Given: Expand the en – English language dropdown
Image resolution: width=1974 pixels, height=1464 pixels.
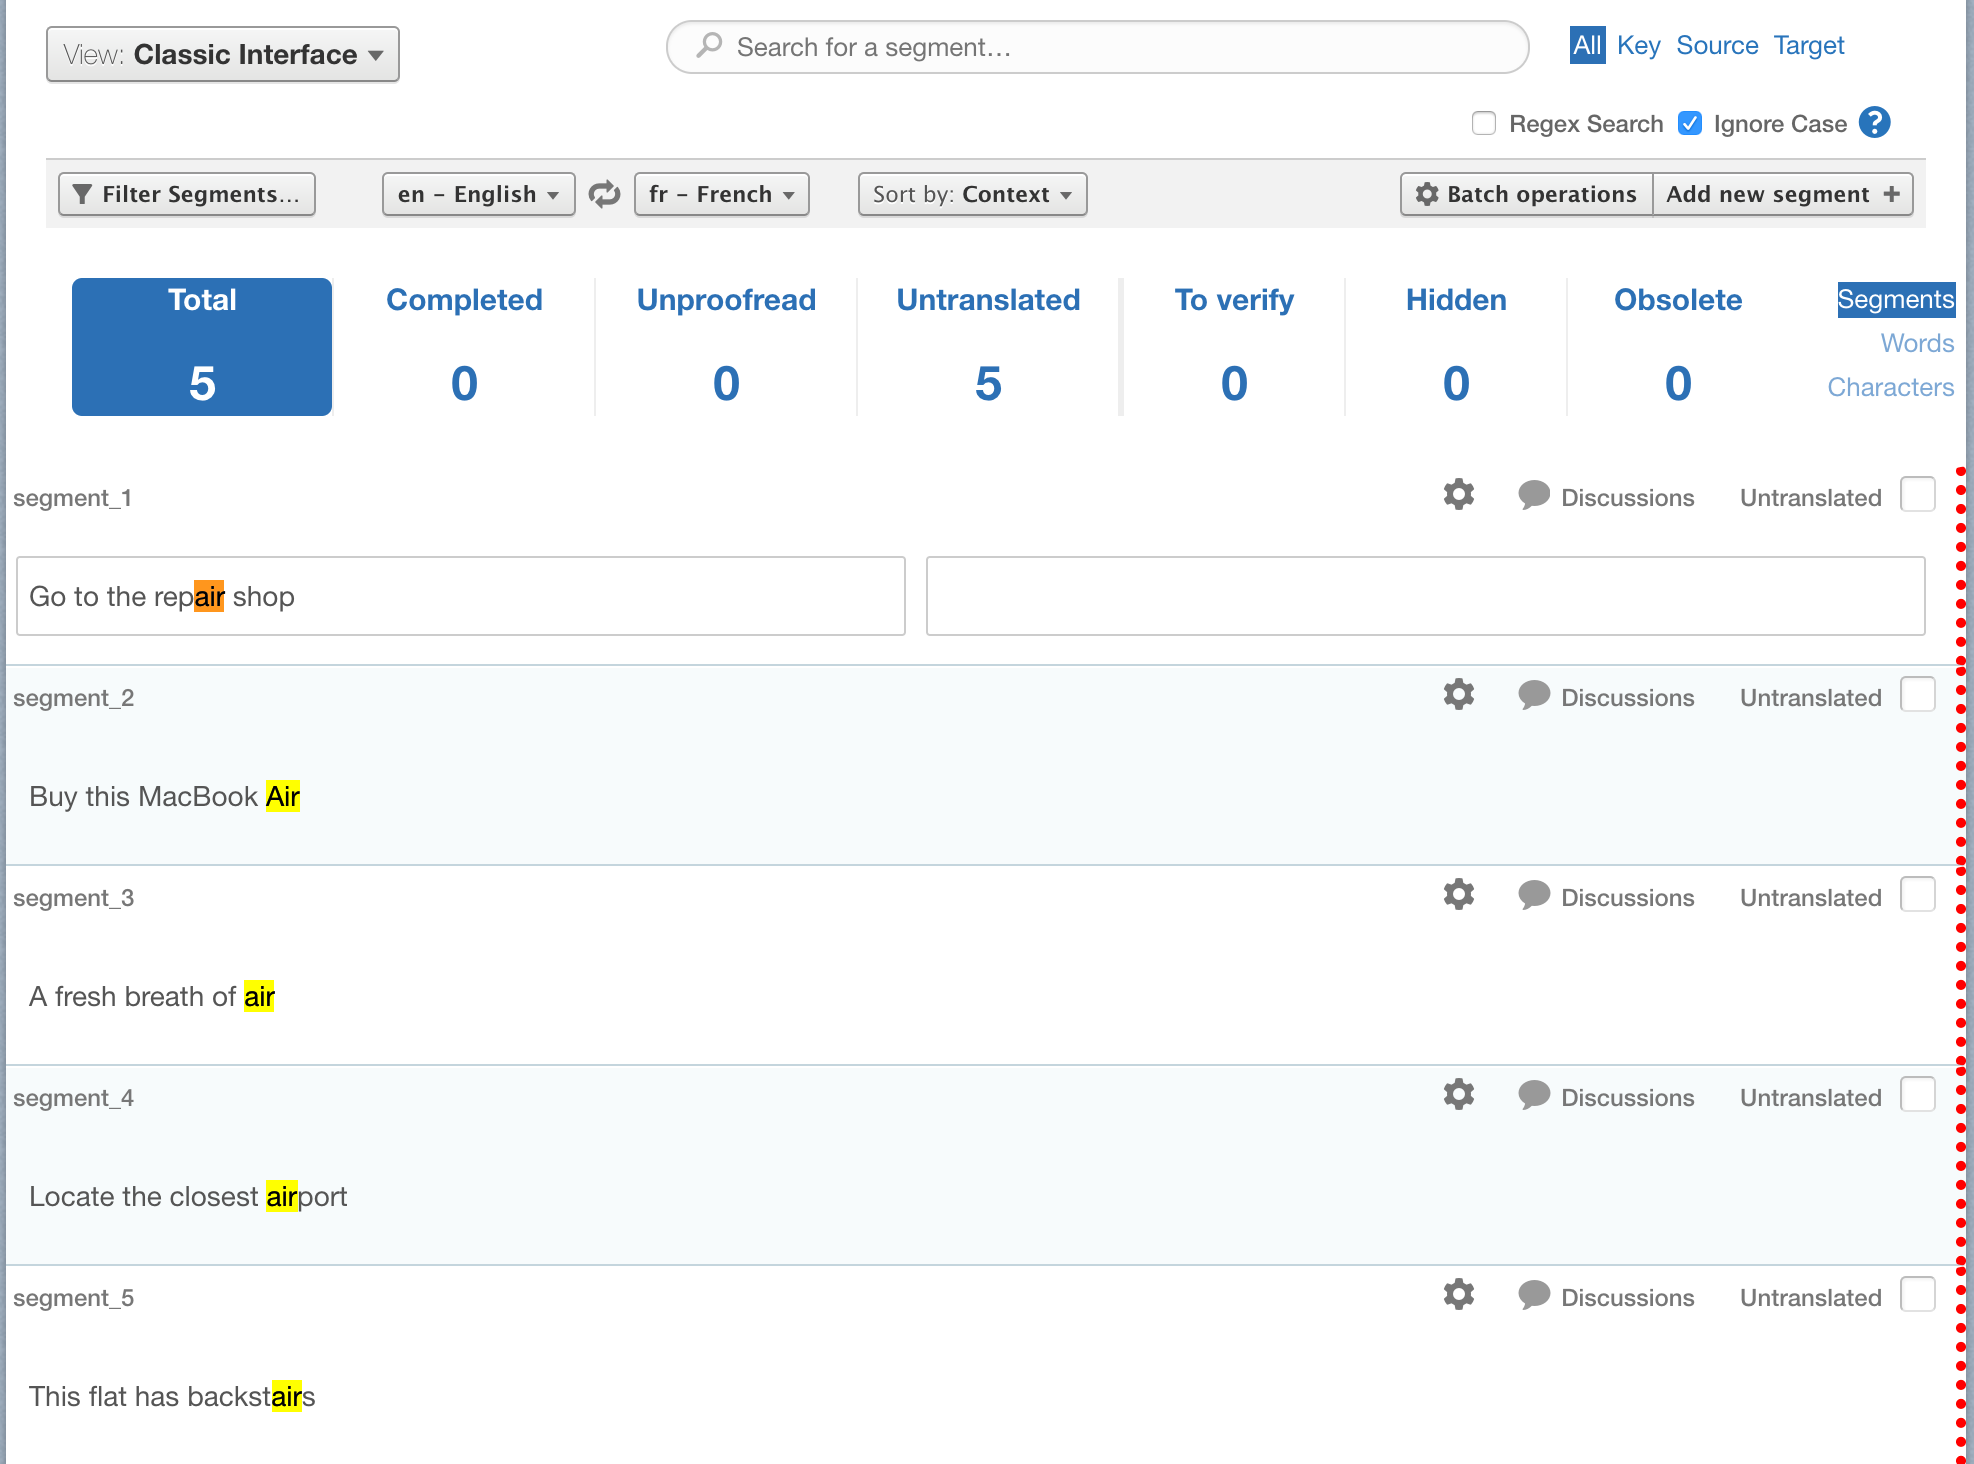Looking at the screenshot, I should click(x=478, y=194).
